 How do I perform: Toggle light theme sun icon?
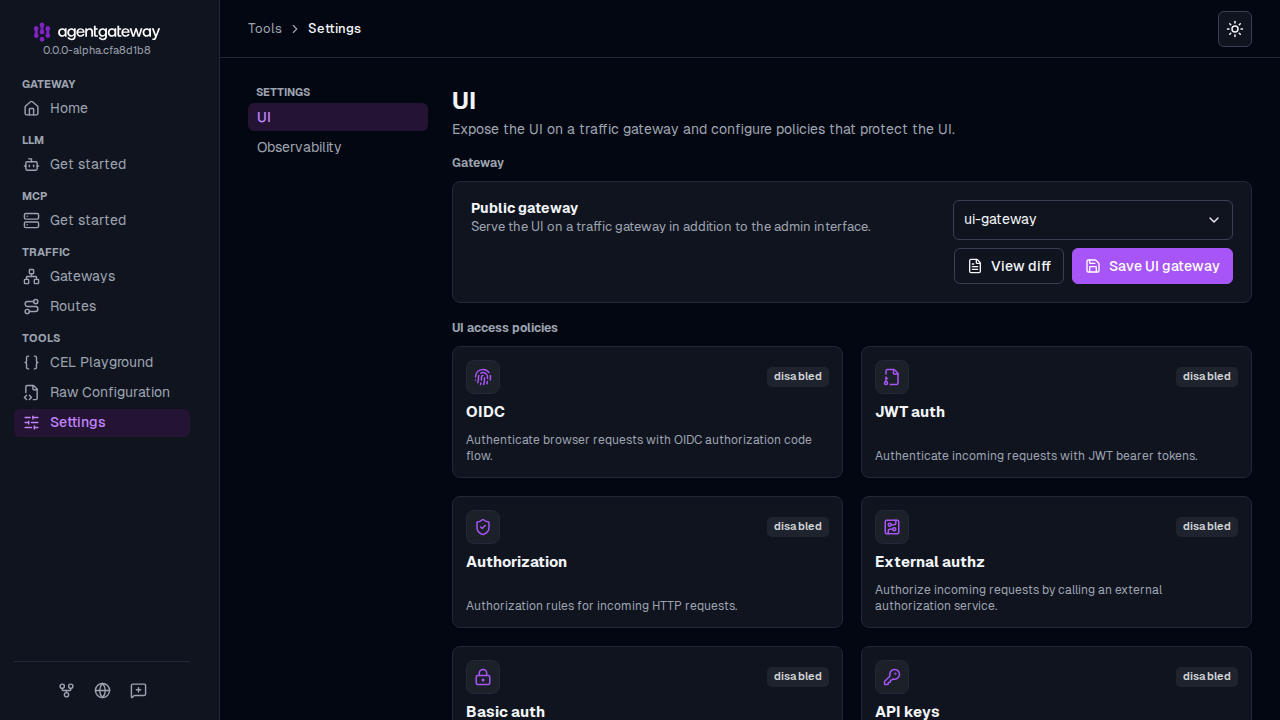(x=1235, y=29)
